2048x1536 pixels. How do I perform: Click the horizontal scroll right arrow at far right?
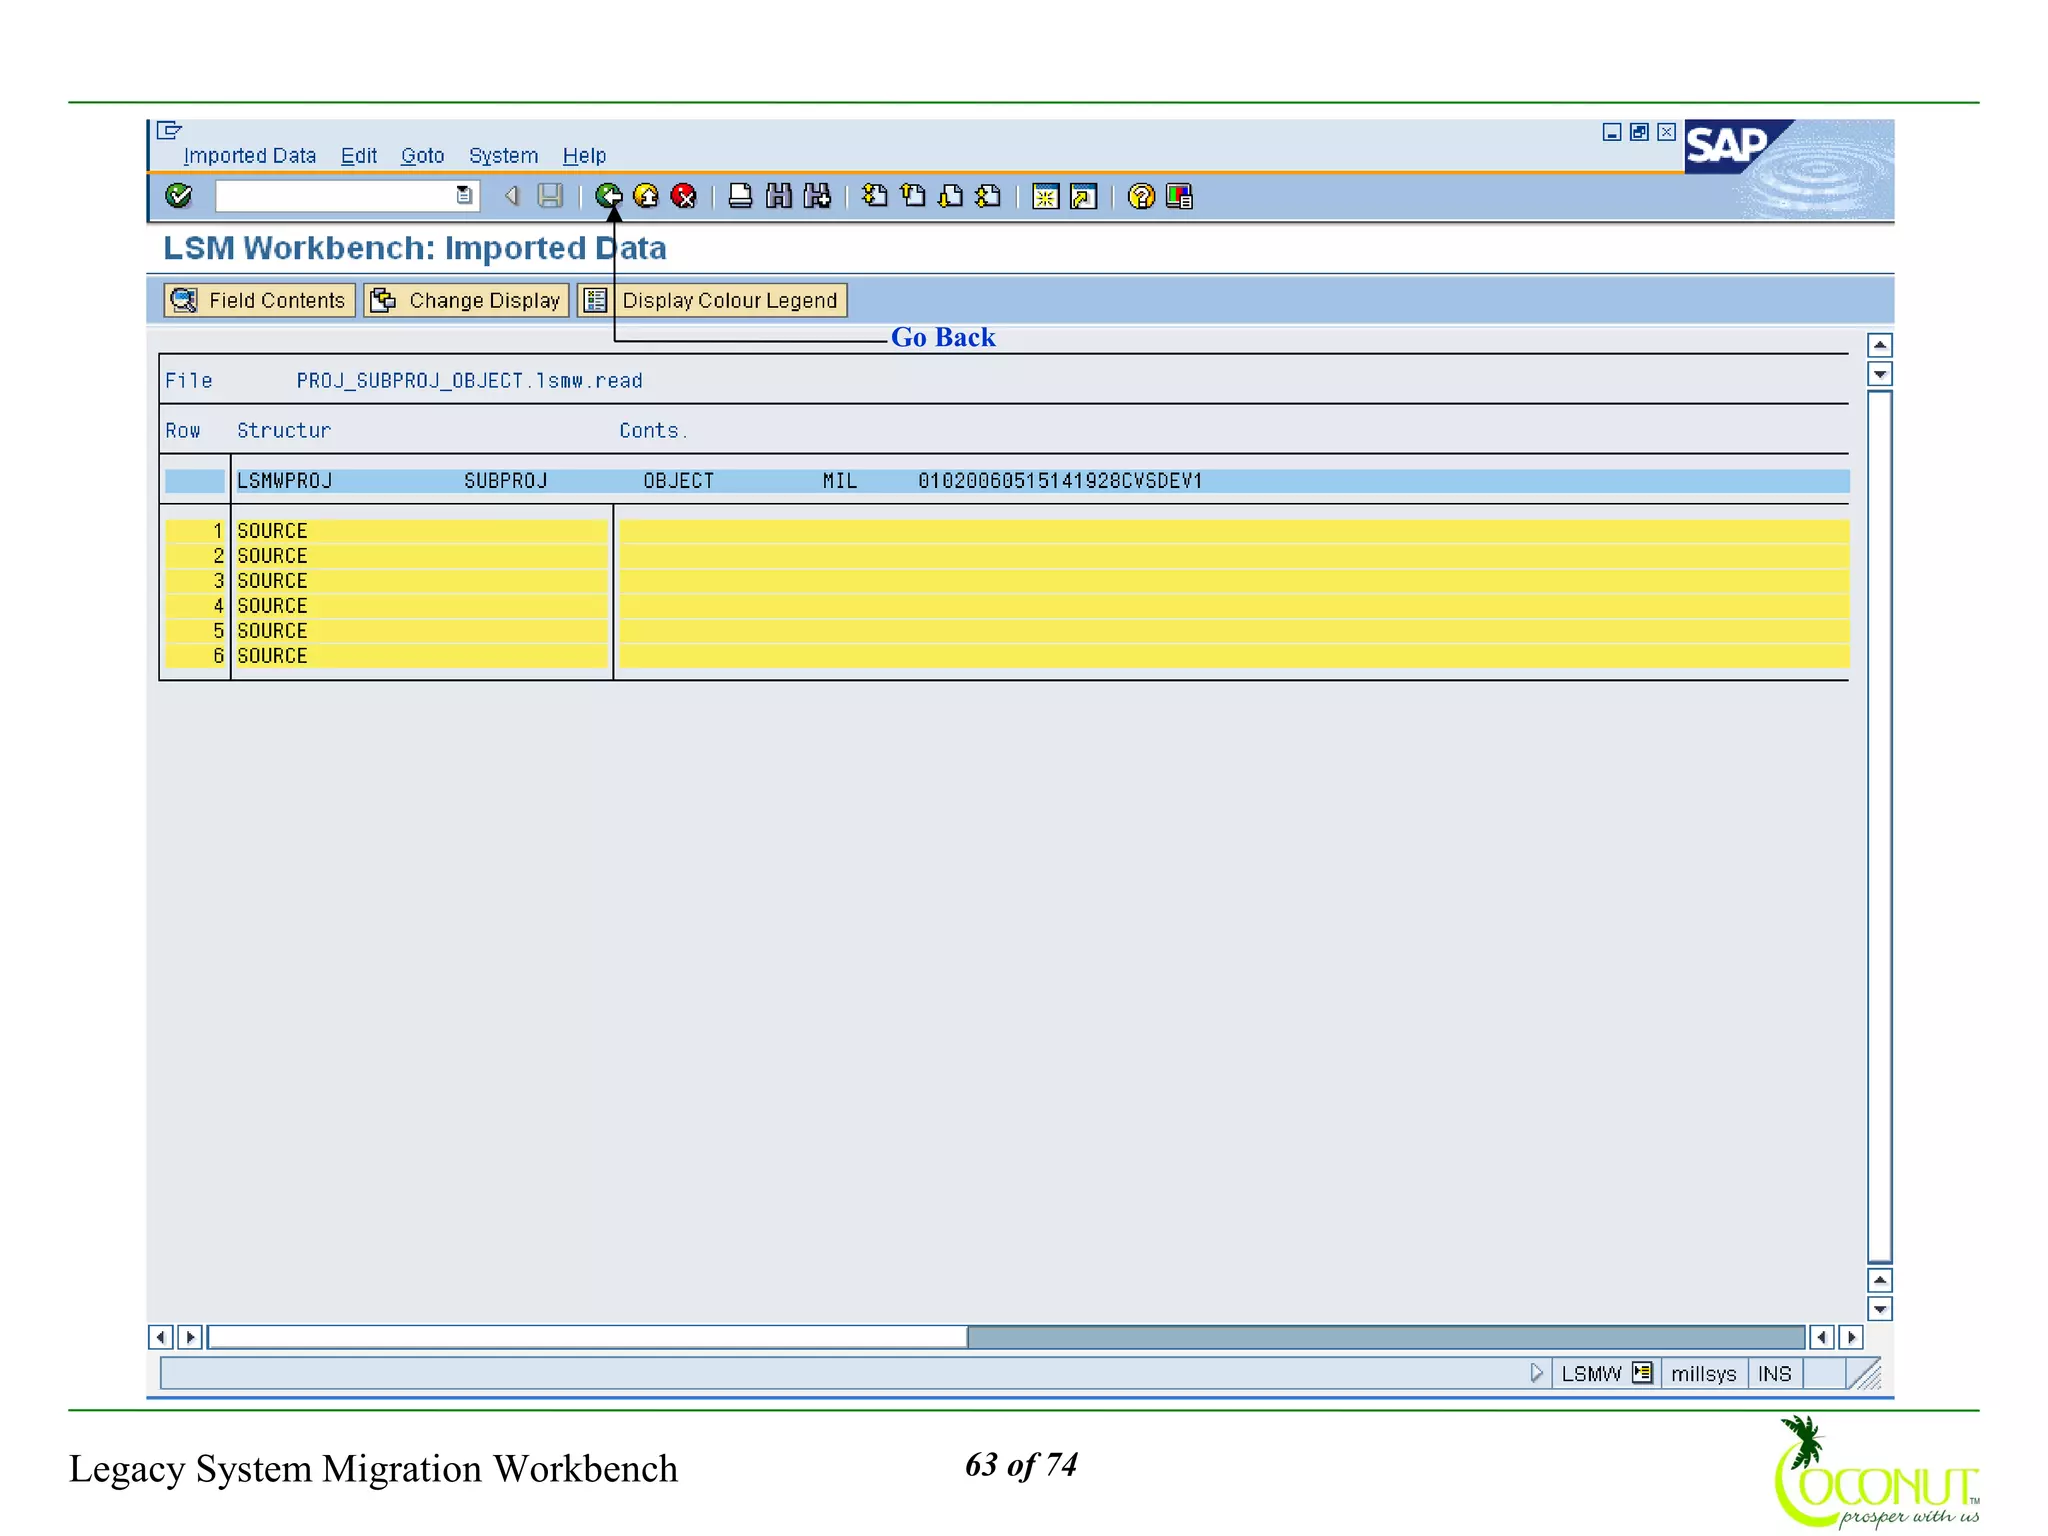(1851, 1337)
